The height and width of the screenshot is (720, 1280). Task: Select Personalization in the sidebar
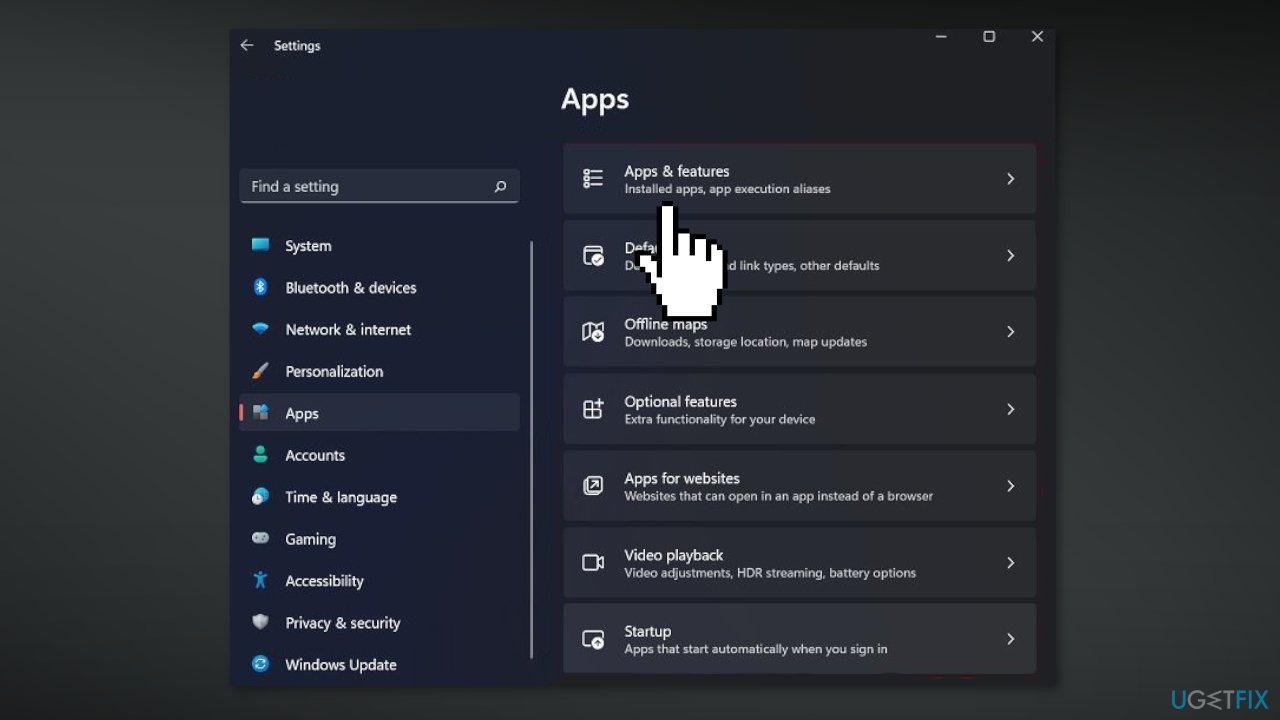334,371
